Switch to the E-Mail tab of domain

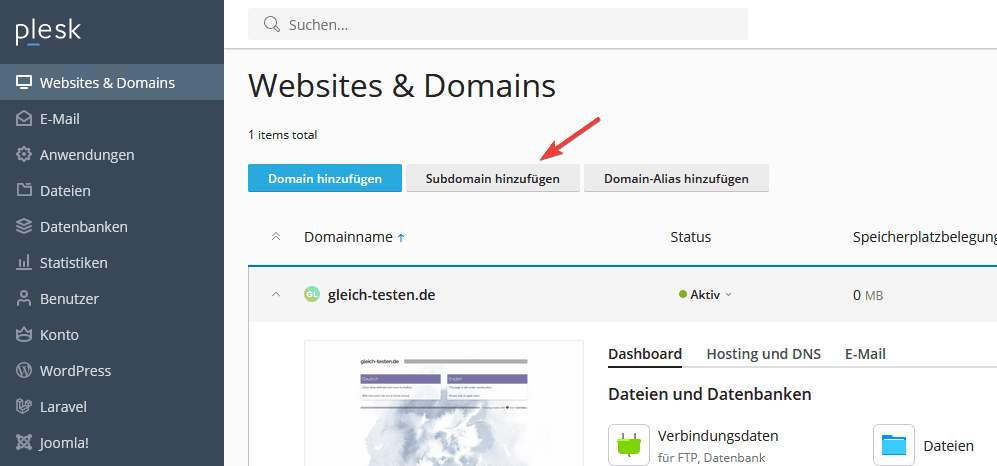click(x=865, y=354)
